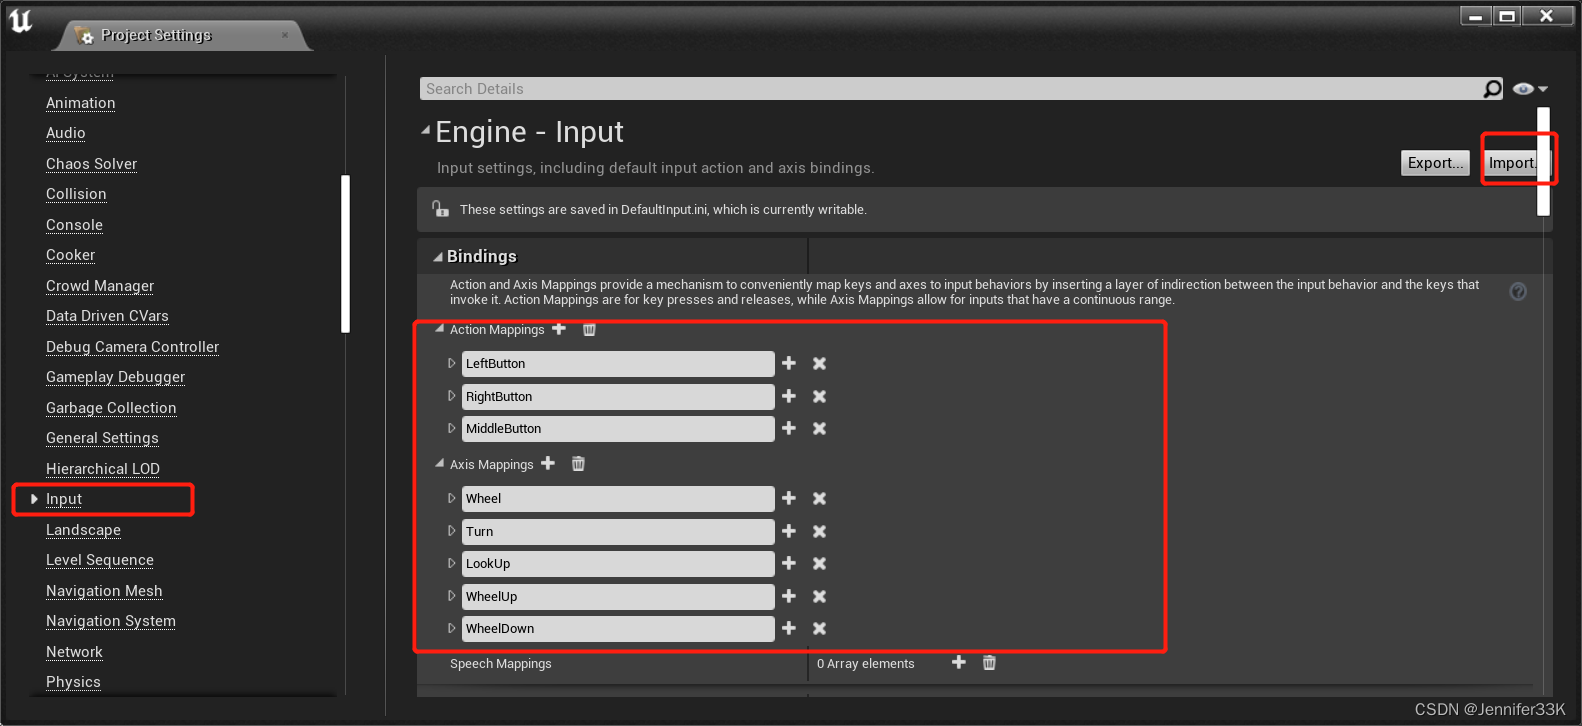The image size is (1582, 726).
Task: Open the Console settings category
Action: point(74,225)
